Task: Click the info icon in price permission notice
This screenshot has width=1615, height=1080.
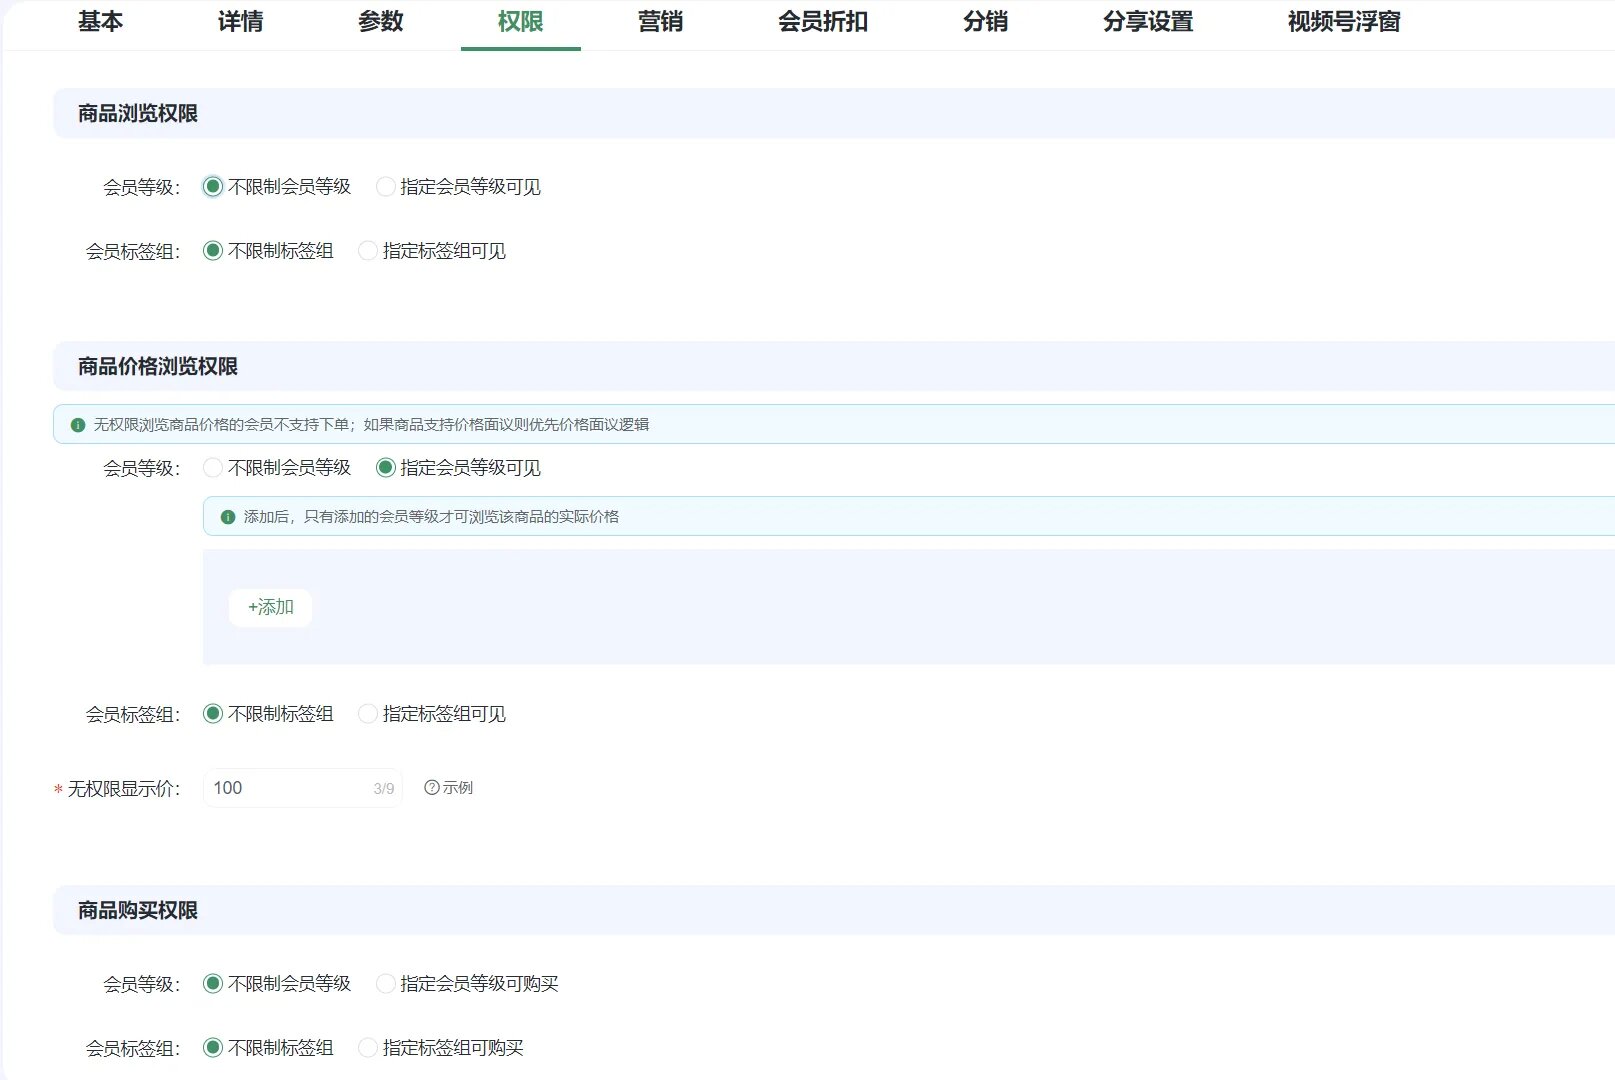Action: [78, 425]
